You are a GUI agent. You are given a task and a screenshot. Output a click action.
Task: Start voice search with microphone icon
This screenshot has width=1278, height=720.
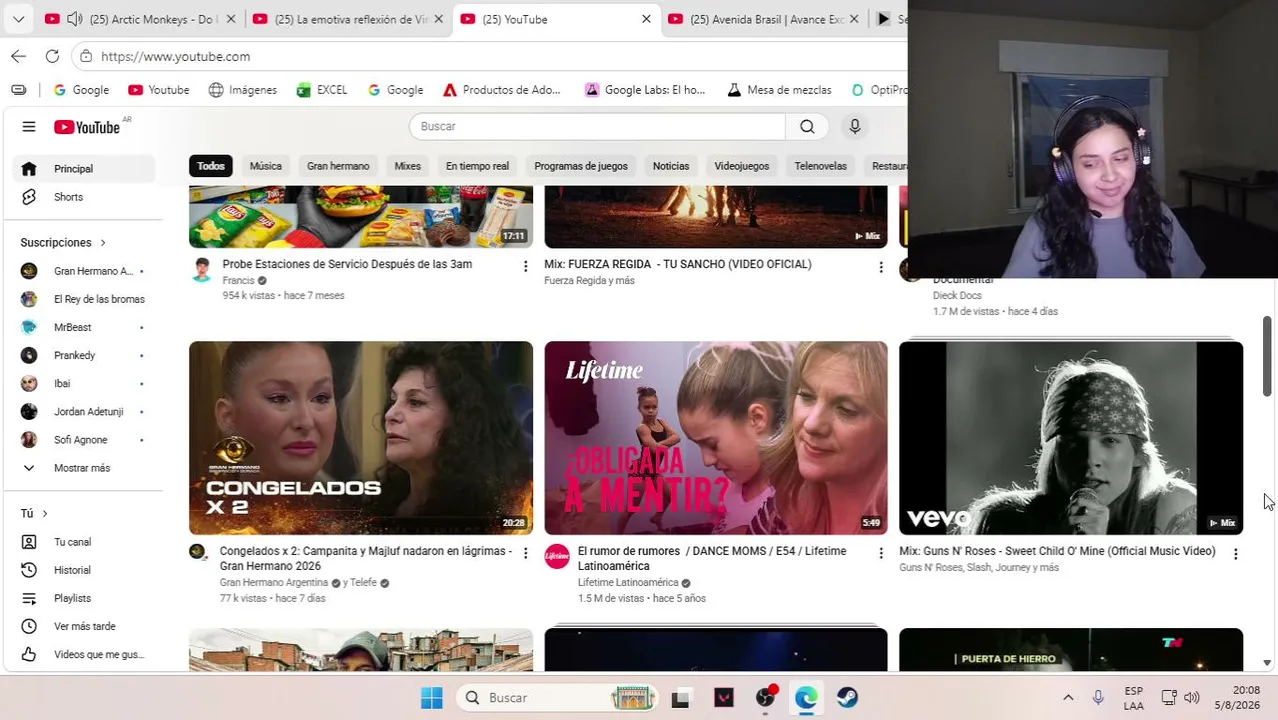click(x=855, y=126)
